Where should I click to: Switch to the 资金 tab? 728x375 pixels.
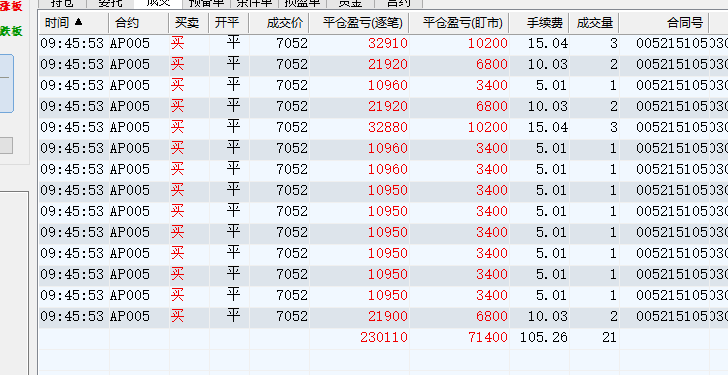coord(350,3)
